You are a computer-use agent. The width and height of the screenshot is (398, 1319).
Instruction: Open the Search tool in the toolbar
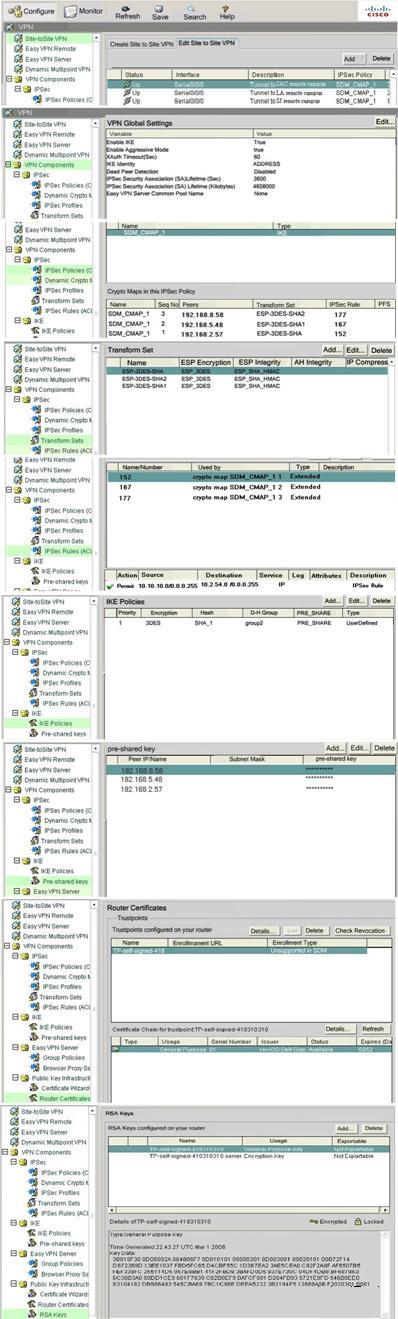click(195, 11)
